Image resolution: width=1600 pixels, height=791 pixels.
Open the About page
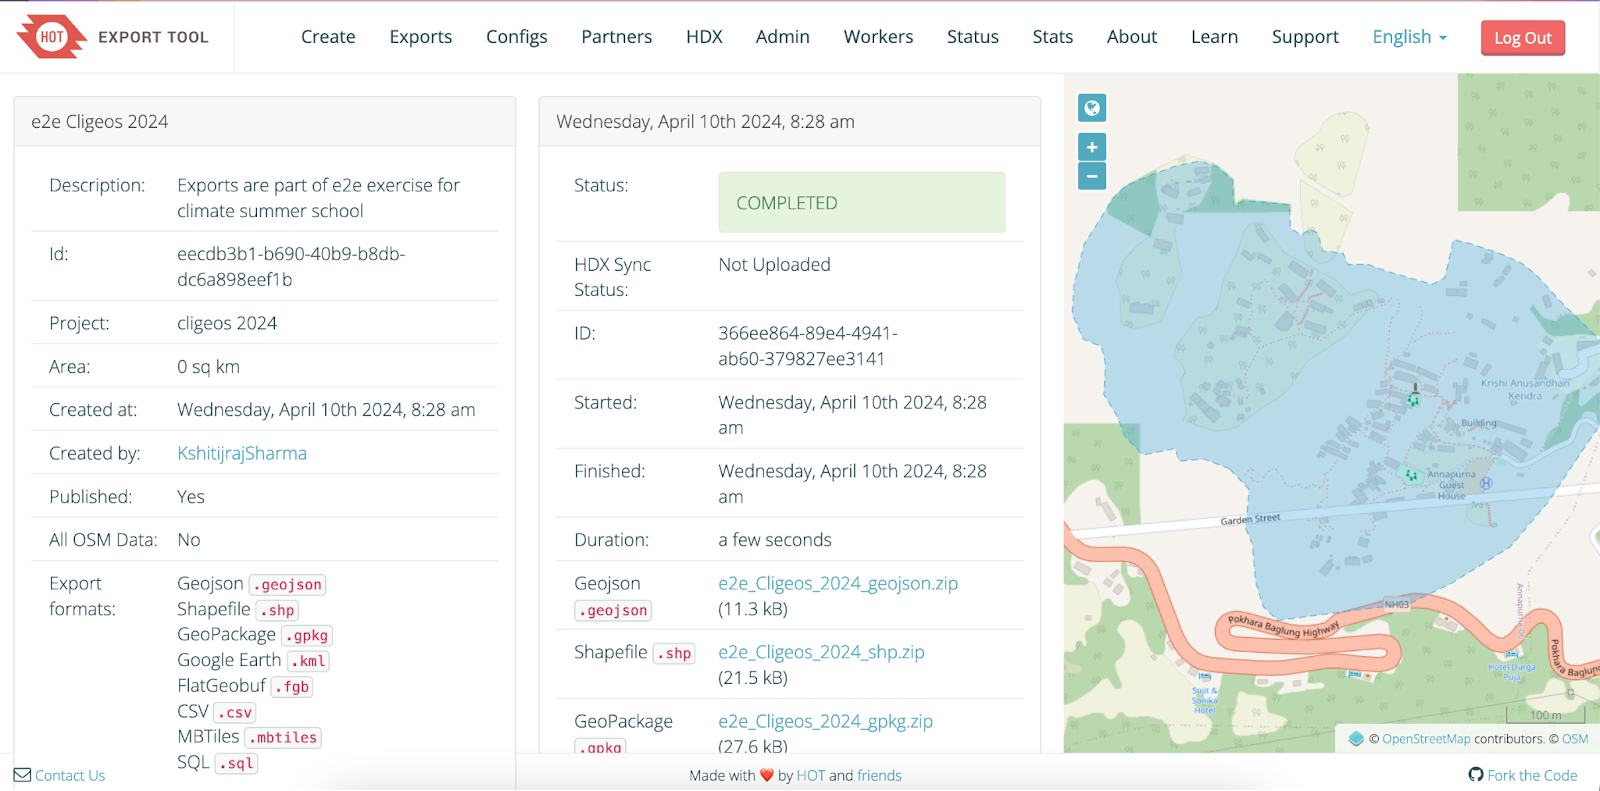(1132, 37)
